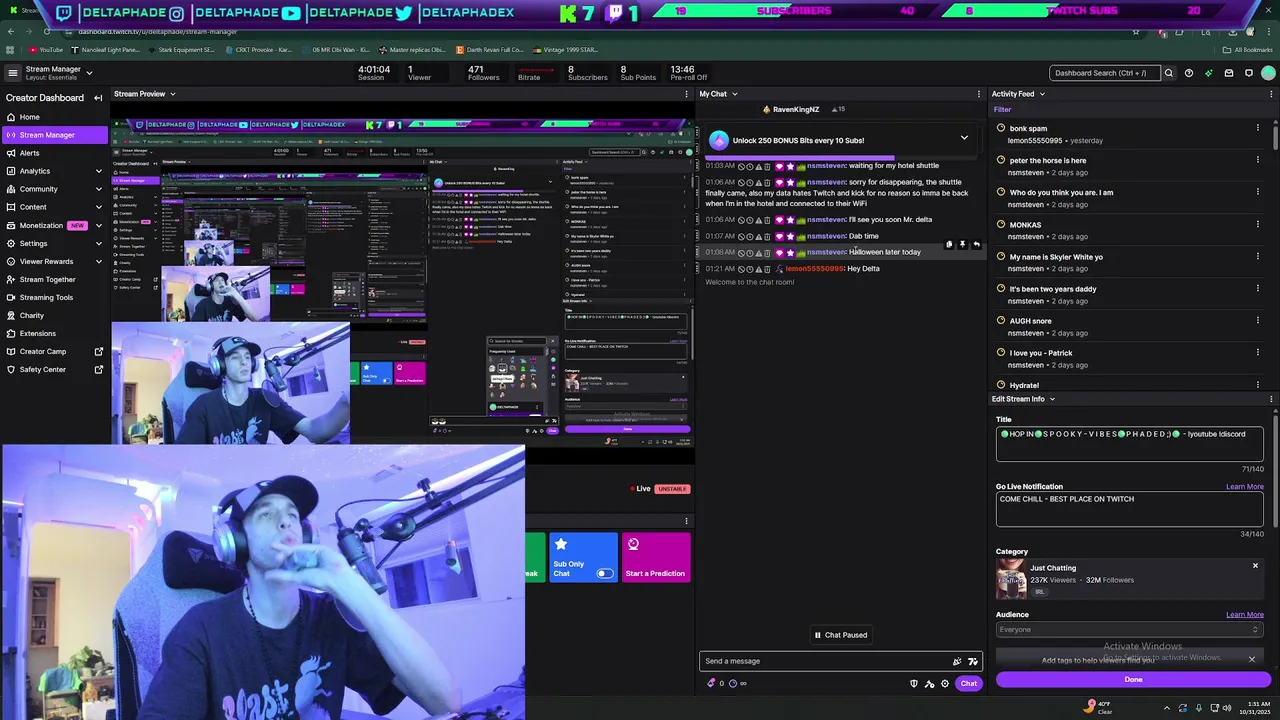This screenshot has width=1280, height=720.
Task: Click the Dashboard Search magnifier icon
Action: pyautogui.click(x=1168, y=73)
